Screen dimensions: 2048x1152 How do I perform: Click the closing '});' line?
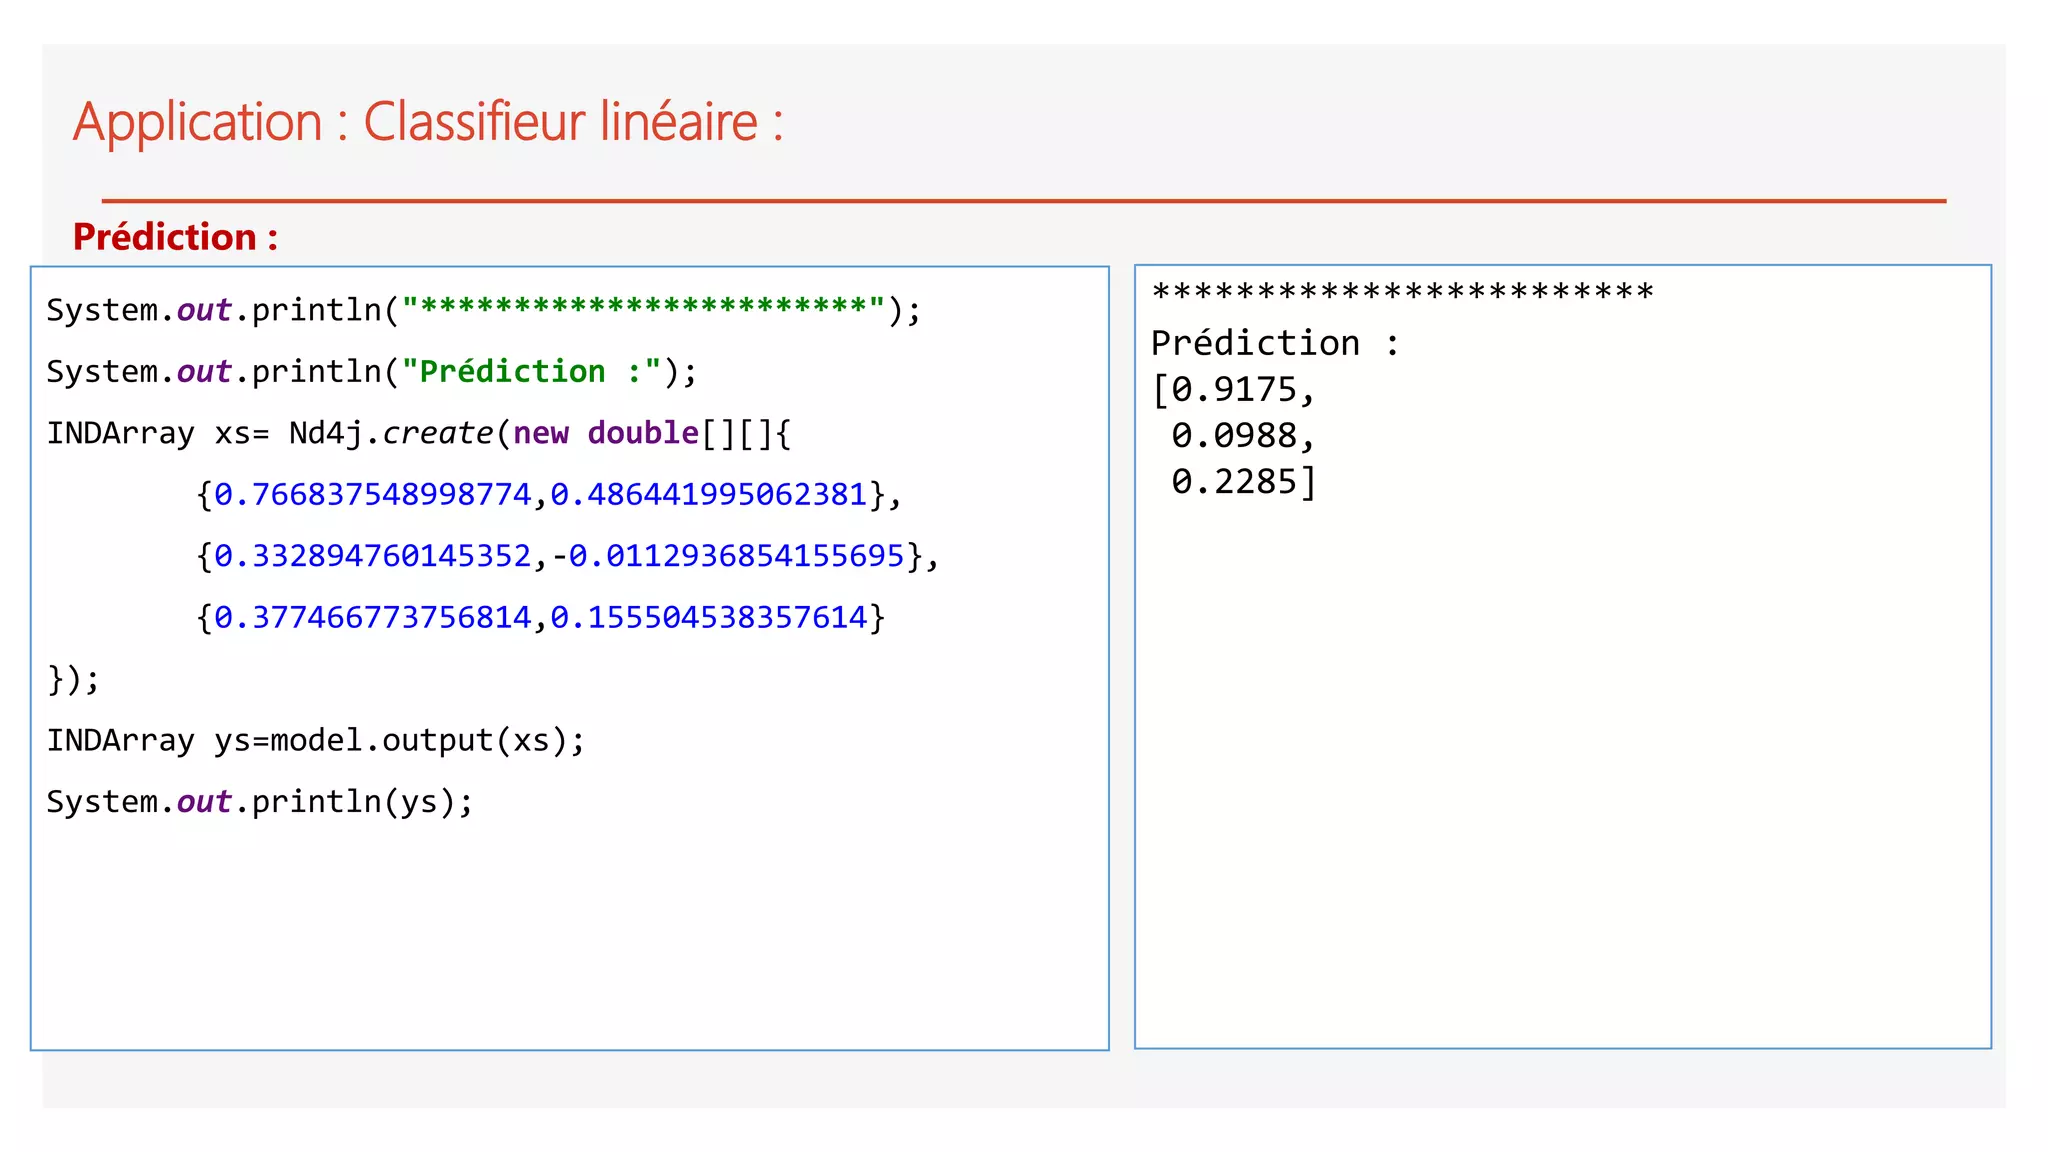(x=73, y=680)
